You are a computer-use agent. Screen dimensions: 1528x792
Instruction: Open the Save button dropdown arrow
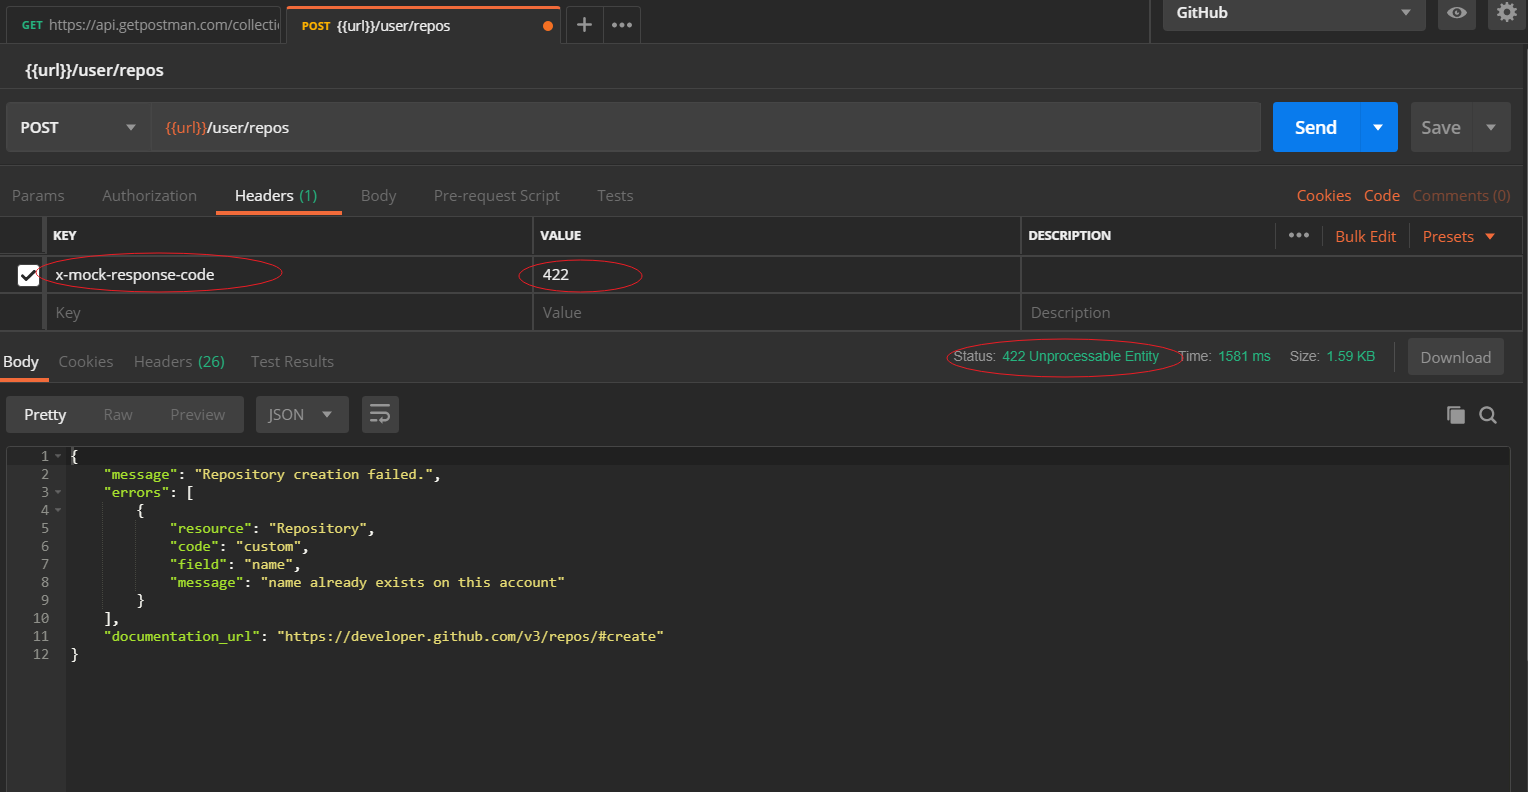[1491, 127]
